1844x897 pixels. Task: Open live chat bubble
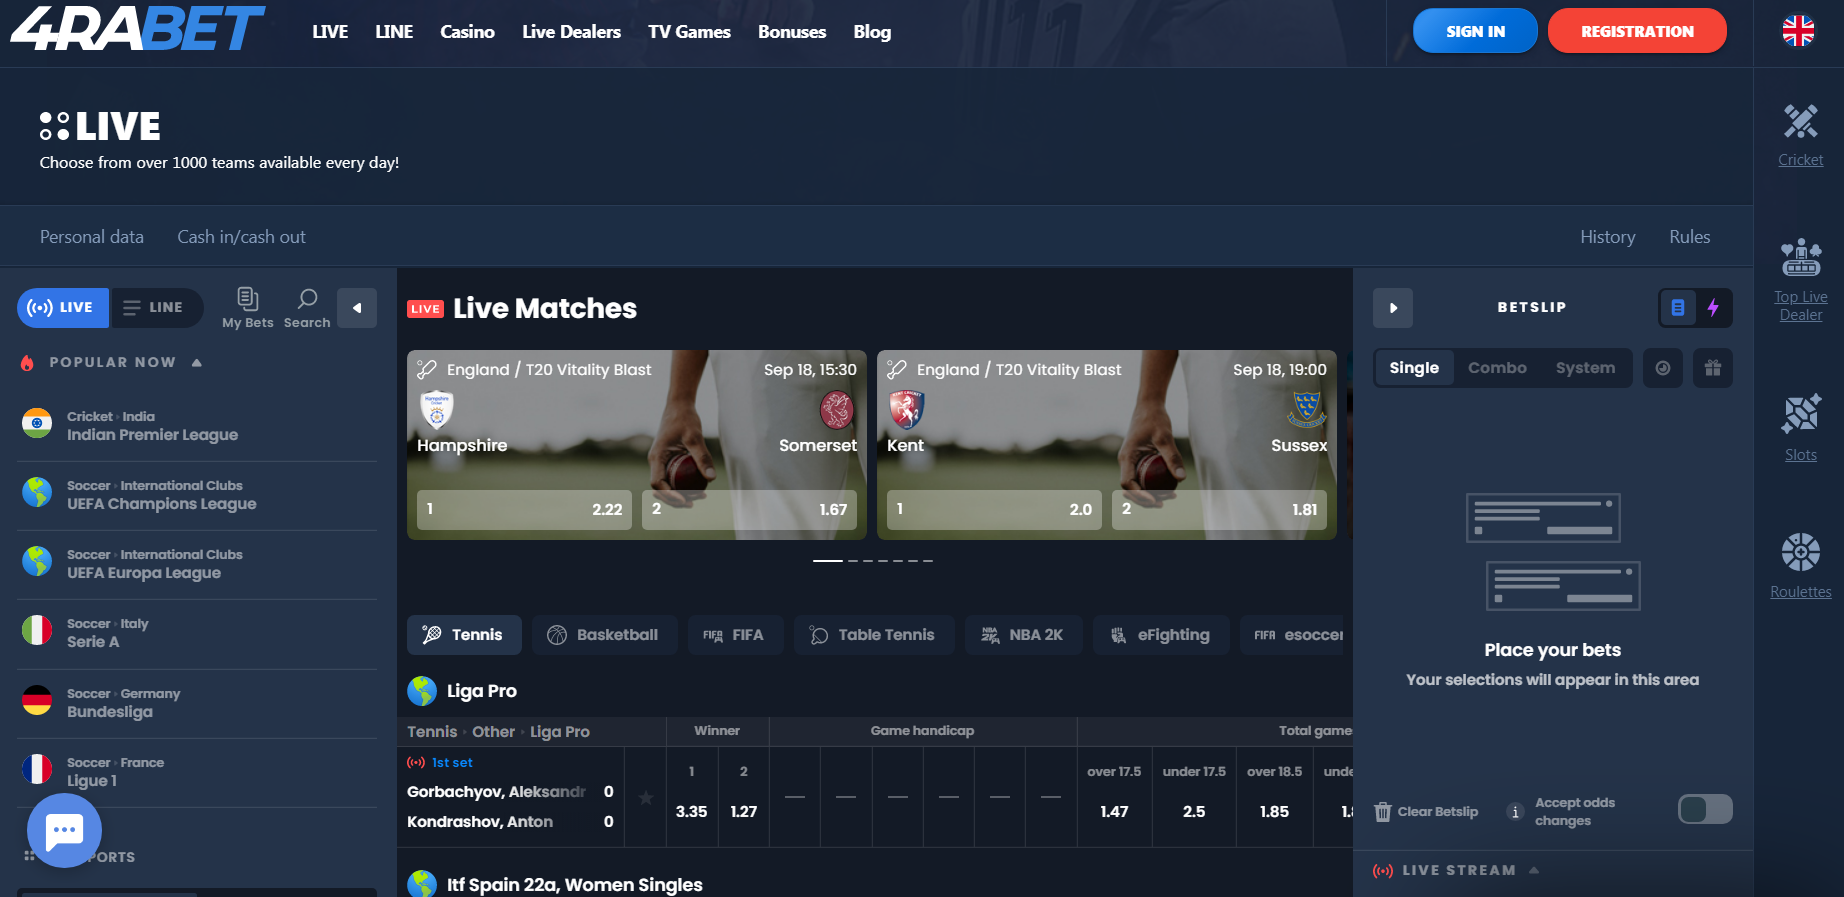tap(65, 830)
